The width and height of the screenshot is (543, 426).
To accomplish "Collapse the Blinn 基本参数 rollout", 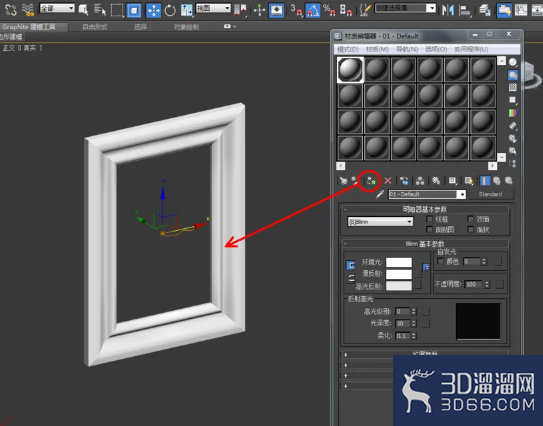I will (425, 244).
